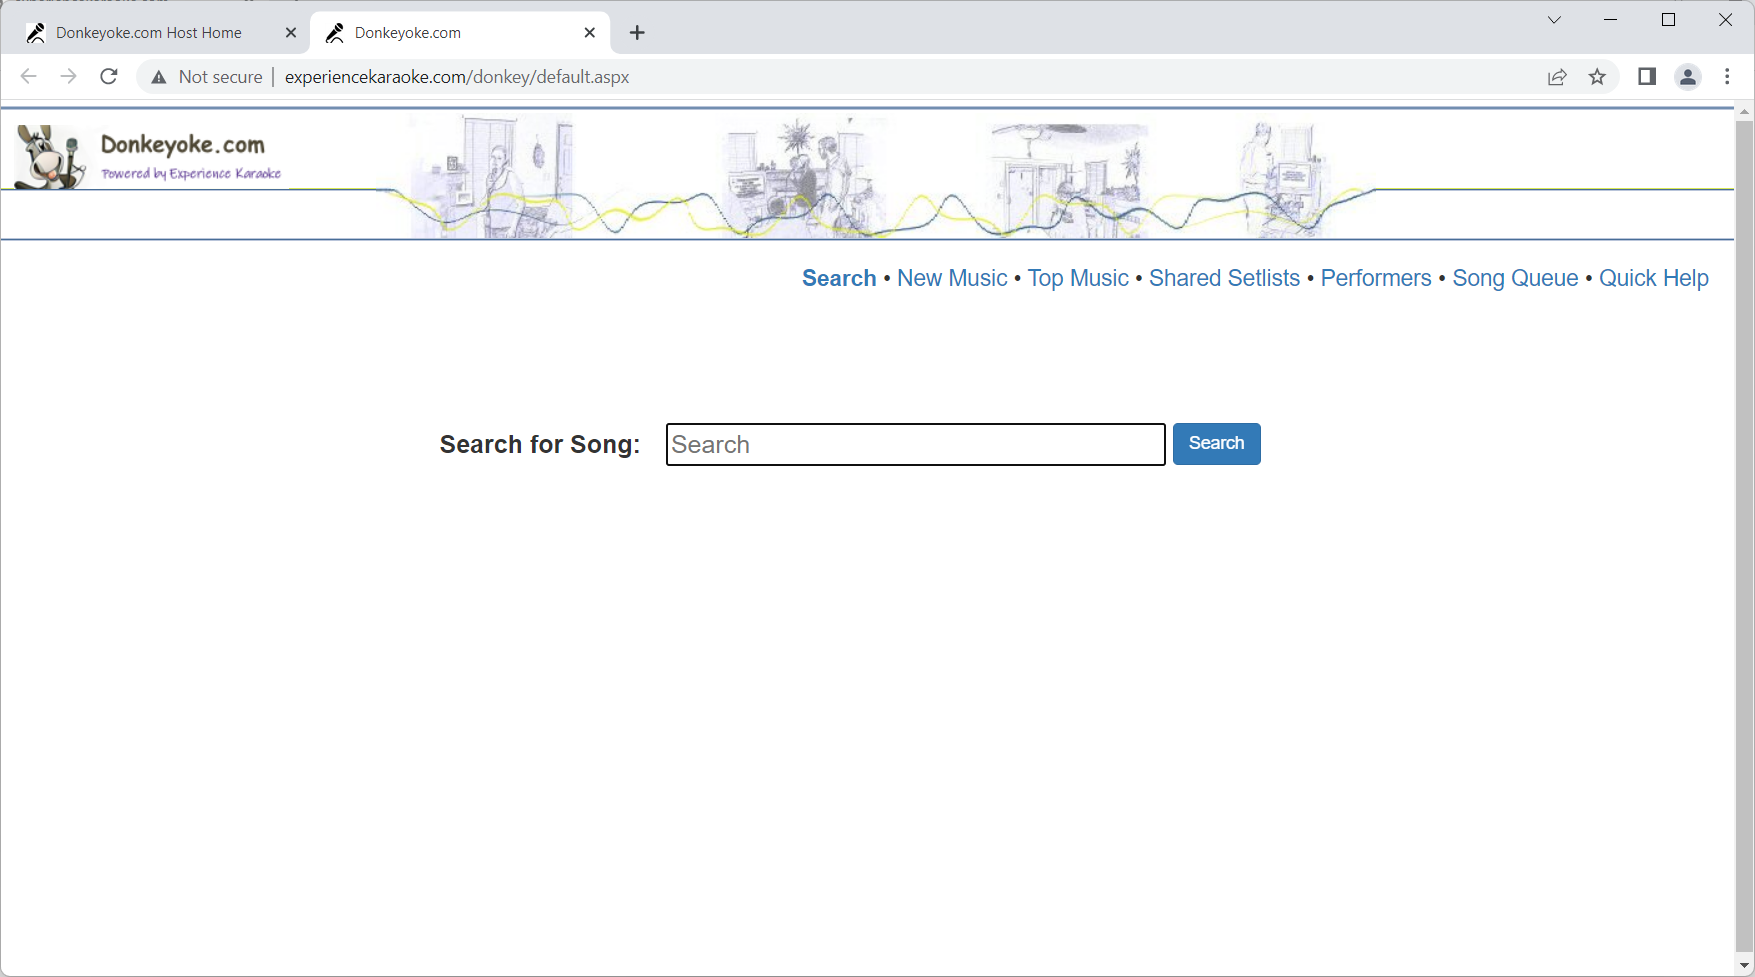Open the New Music link
Viewport: 1755px width, 977px height.
point(952,278)
